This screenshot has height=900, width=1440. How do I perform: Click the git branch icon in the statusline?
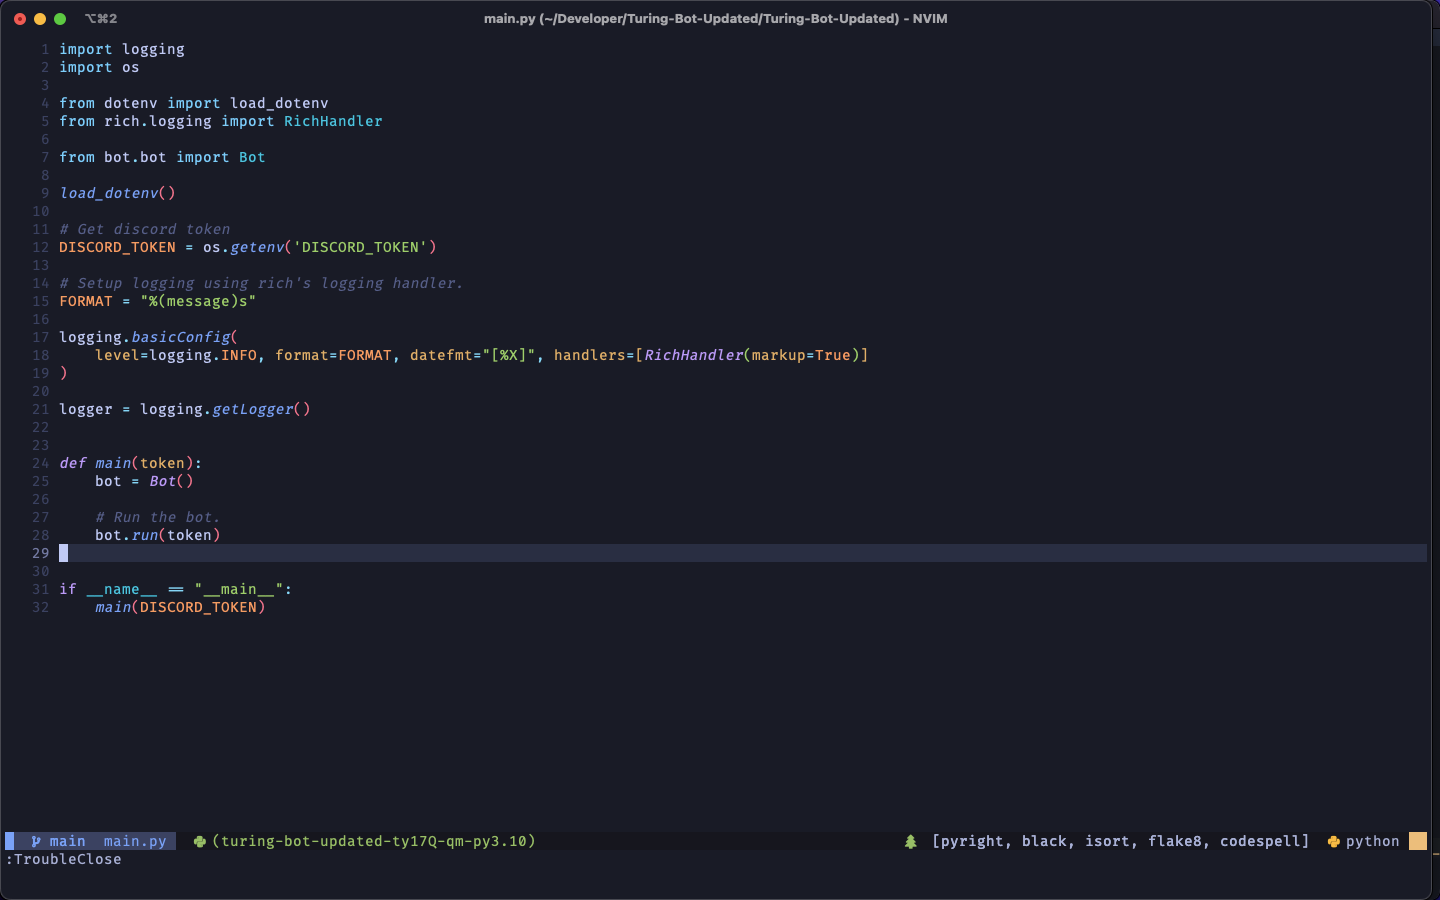(x=35, y=840)
